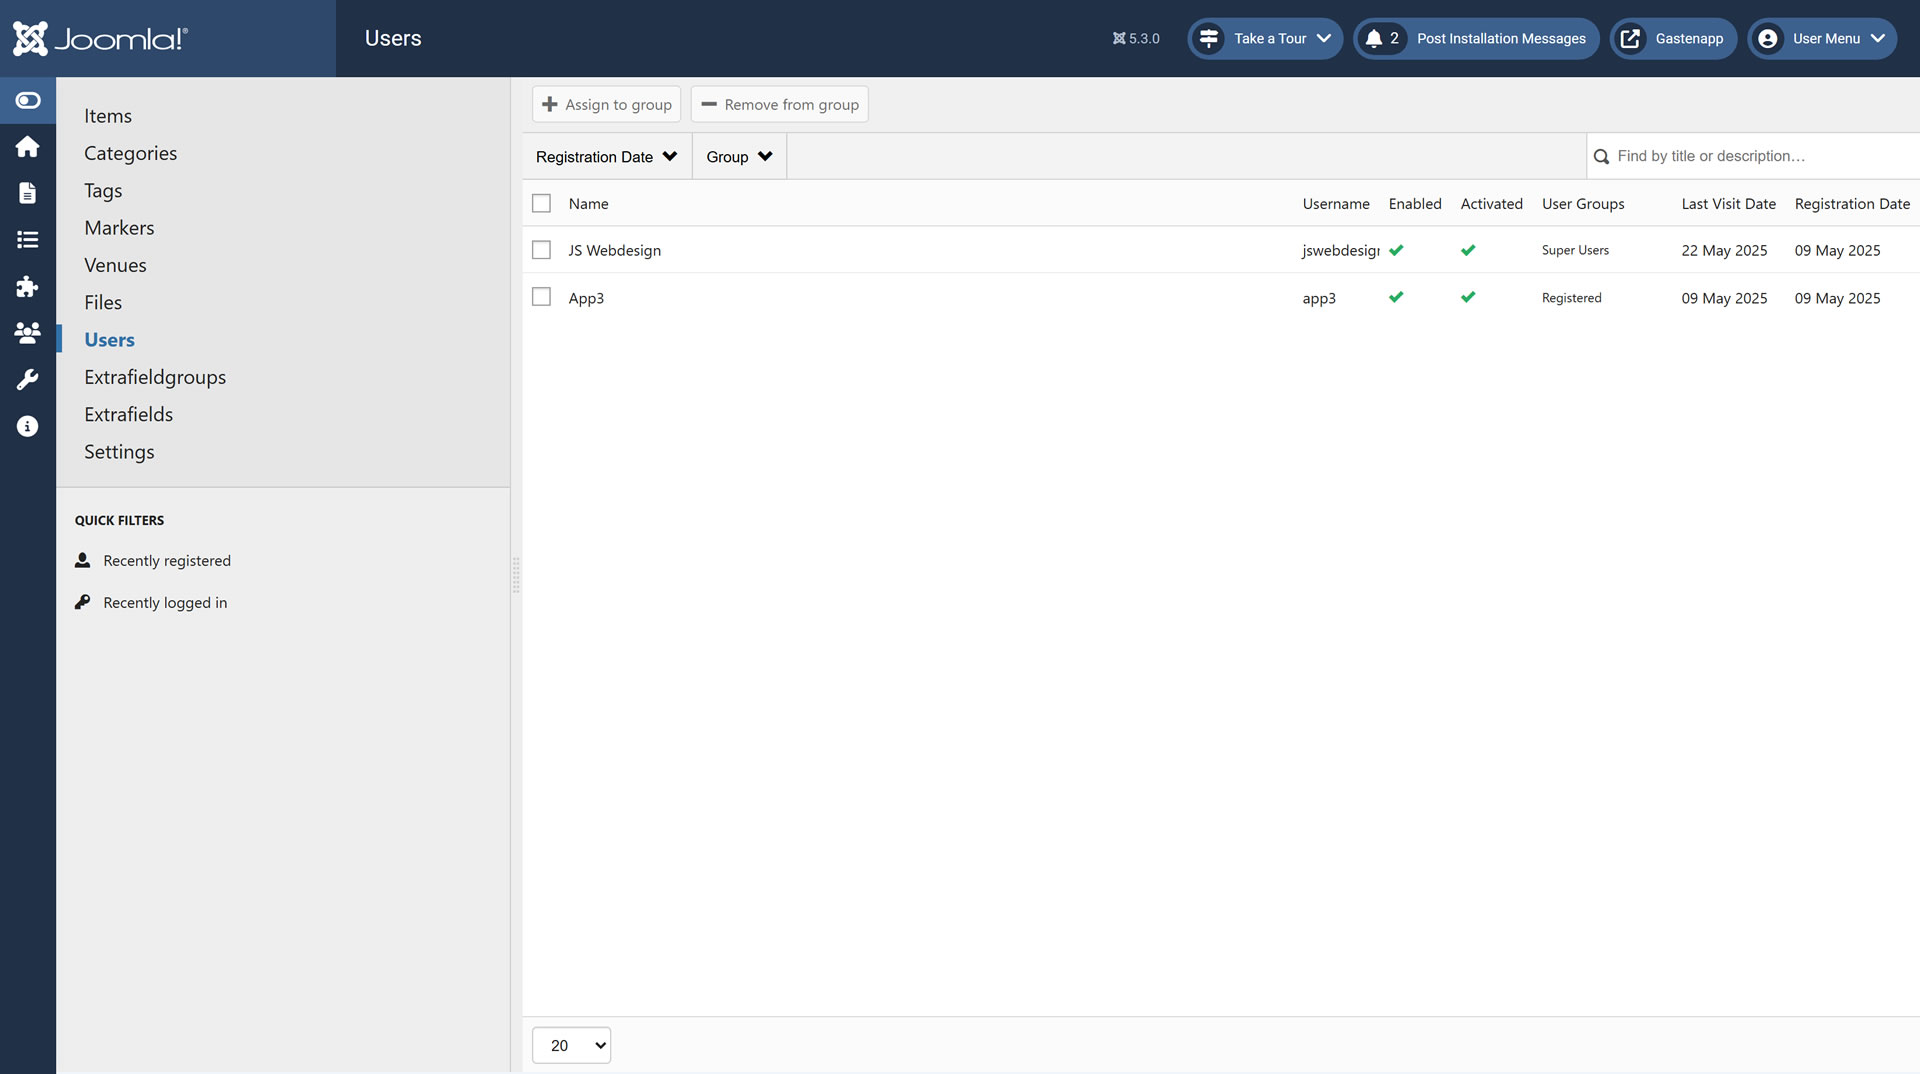Screen dimensions: 1920x1074
Task: Open the Content file icon in sidebar
Action: click(x=28, y=193)
